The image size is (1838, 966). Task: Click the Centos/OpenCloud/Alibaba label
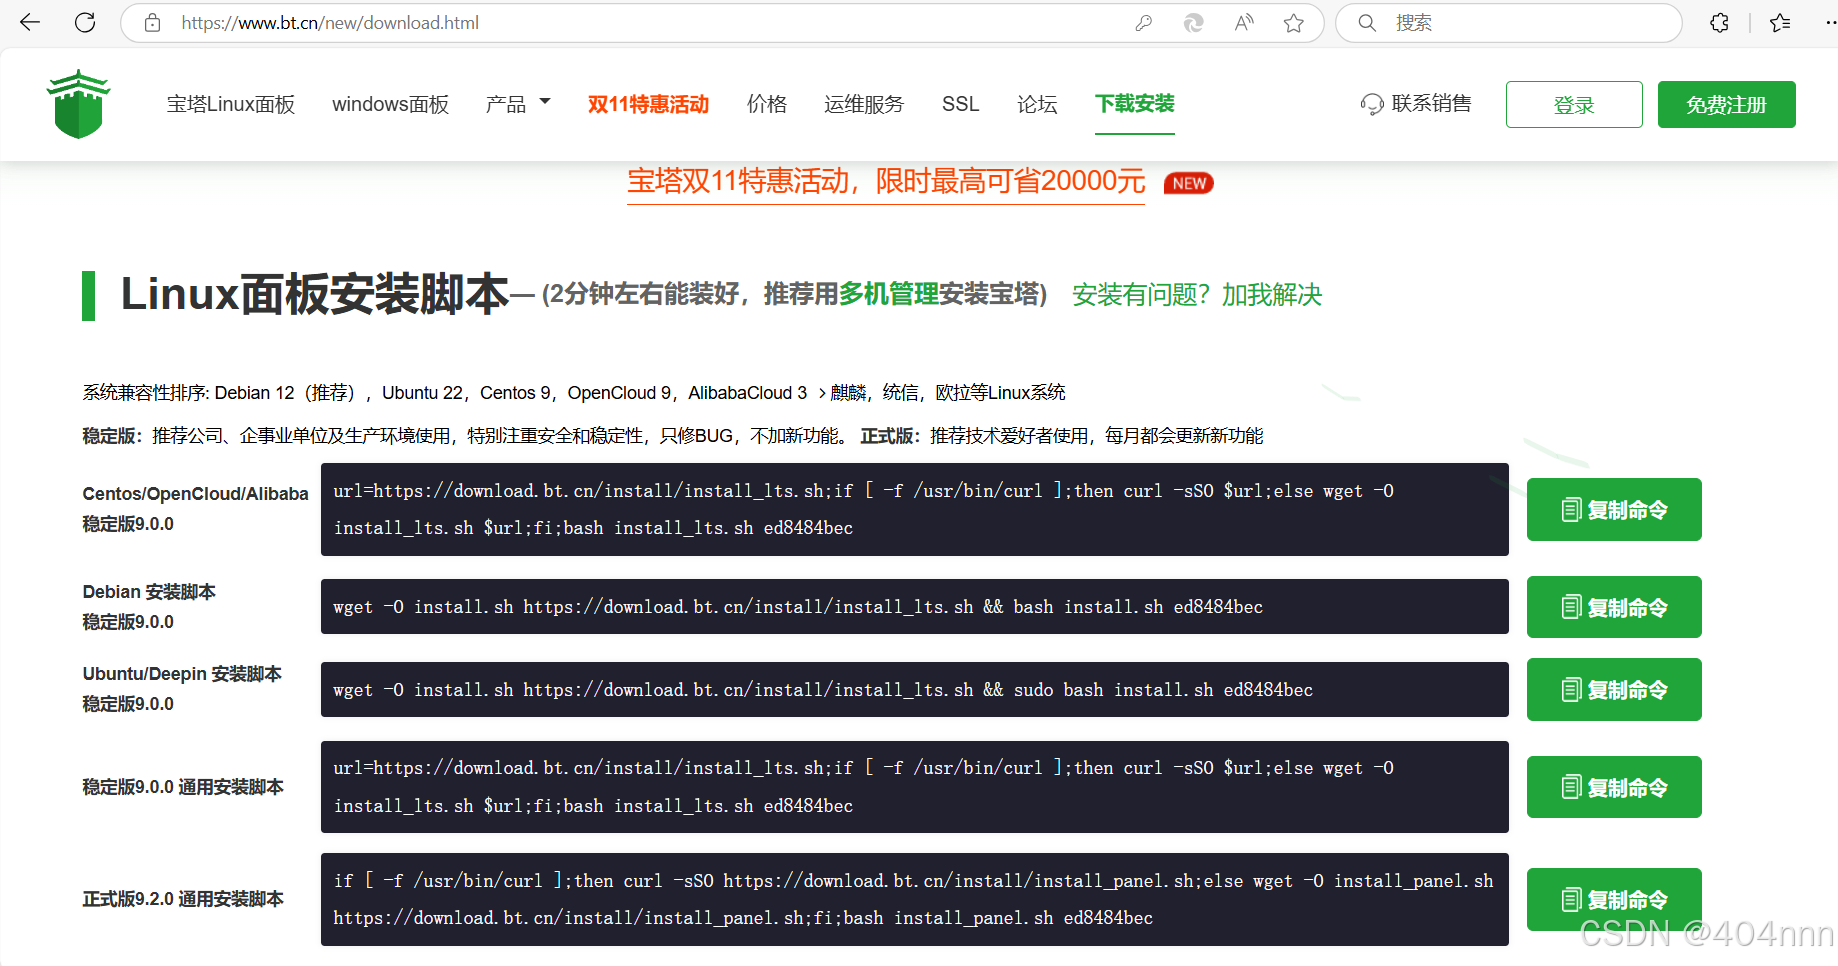[195, 494]
